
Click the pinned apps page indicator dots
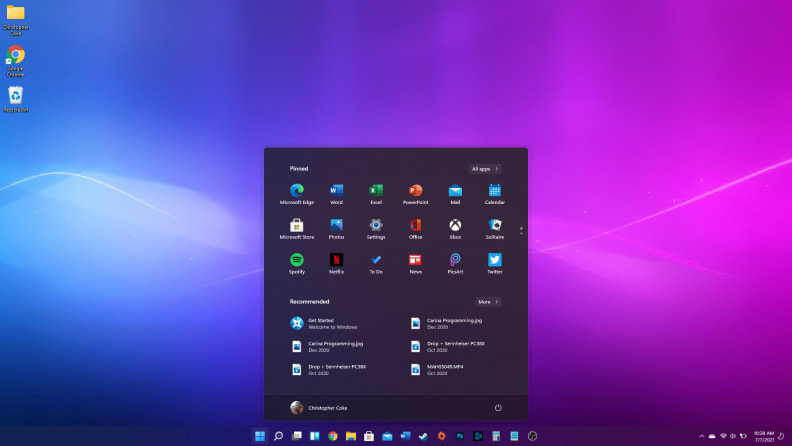tap(521, 231)
